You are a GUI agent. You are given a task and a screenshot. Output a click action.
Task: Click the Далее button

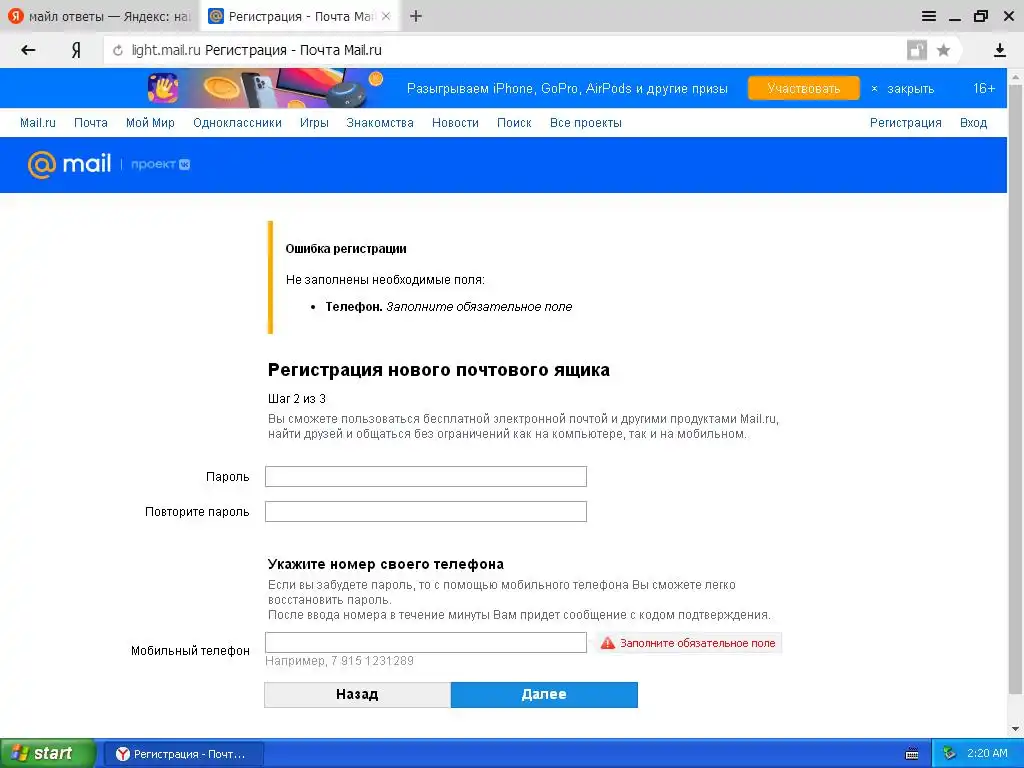coord(544,694)
